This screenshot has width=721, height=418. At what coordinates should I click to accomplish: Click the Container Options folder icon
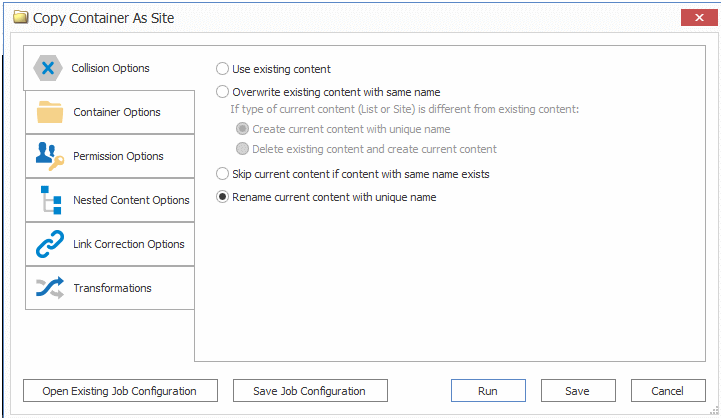click(50, 112)
